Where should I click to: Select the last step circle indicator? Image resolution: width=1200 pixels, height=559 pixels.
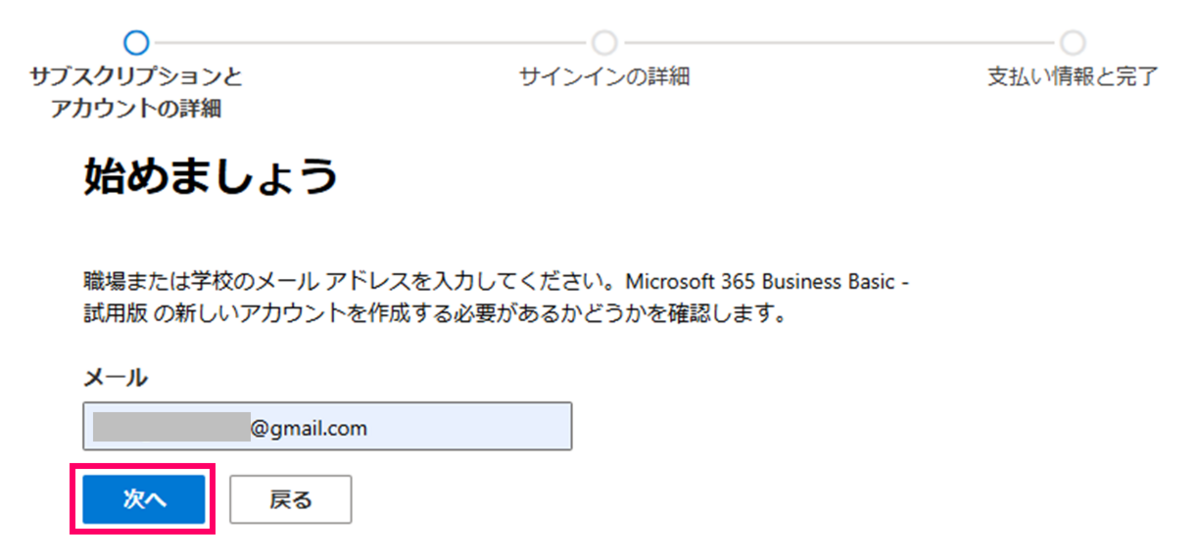(x=1073, y=42)
